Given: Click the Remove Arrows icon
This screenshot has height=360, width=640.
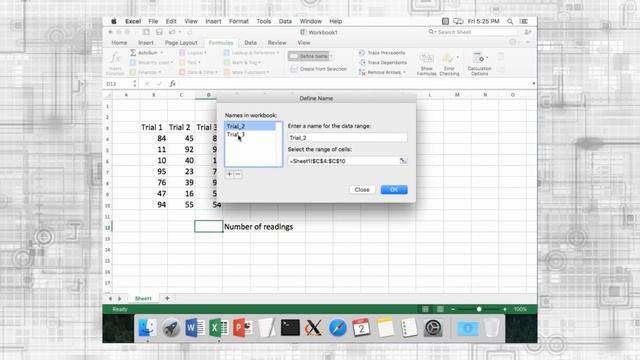Looking at the screenshot, I should 362,72.
